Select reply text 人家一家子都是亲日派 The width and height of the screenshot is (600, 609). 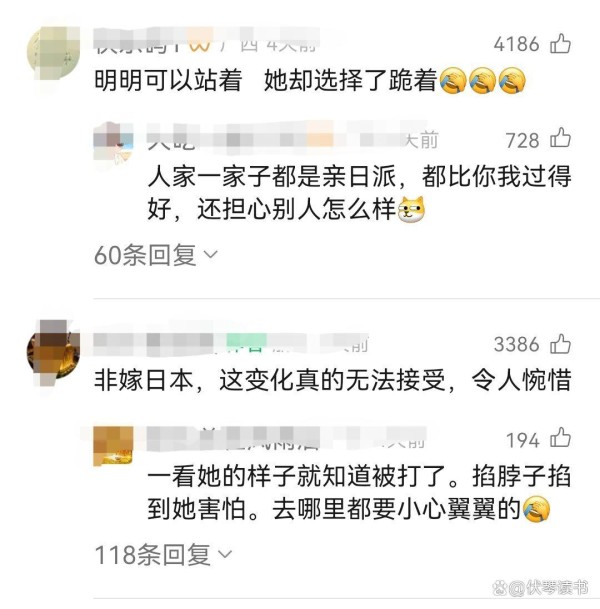coord(272,177)
